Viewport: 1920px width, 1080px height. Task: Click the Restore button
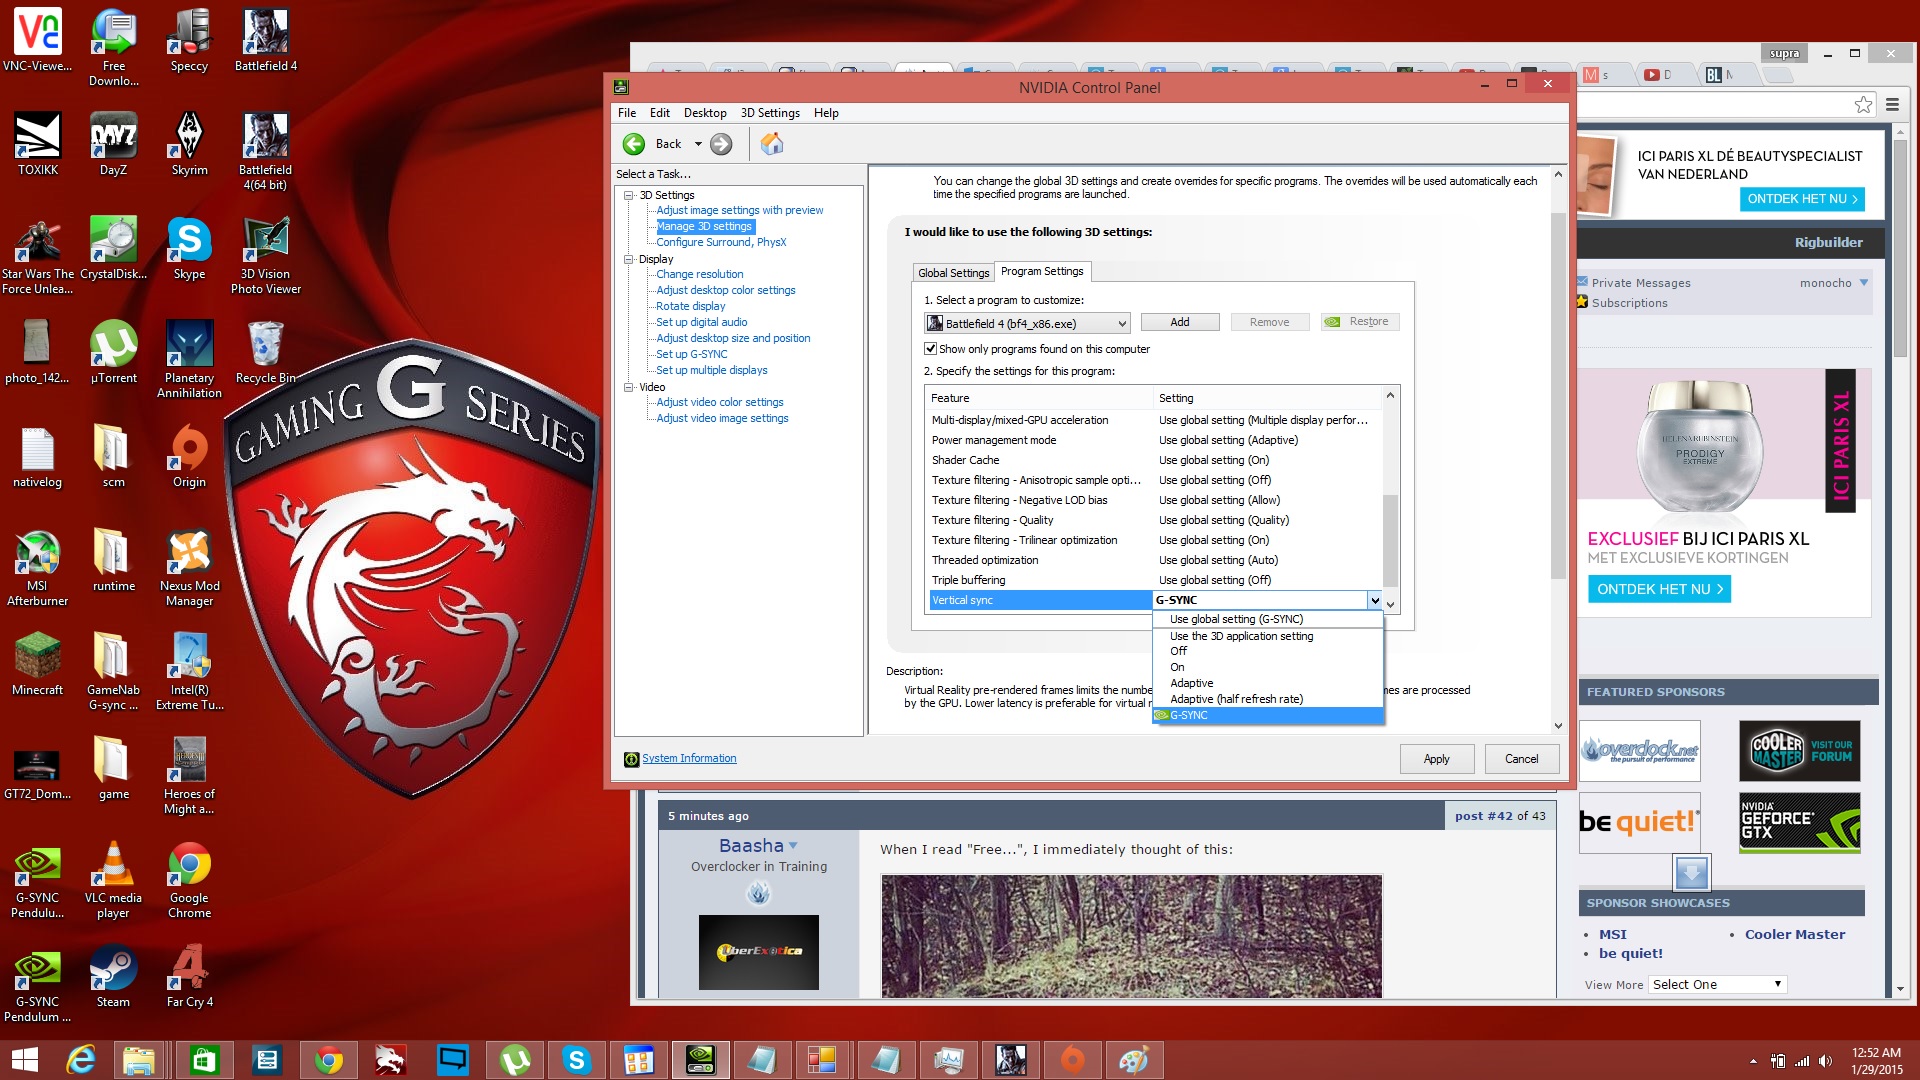pyautogui.click(x=1360, y=322)
